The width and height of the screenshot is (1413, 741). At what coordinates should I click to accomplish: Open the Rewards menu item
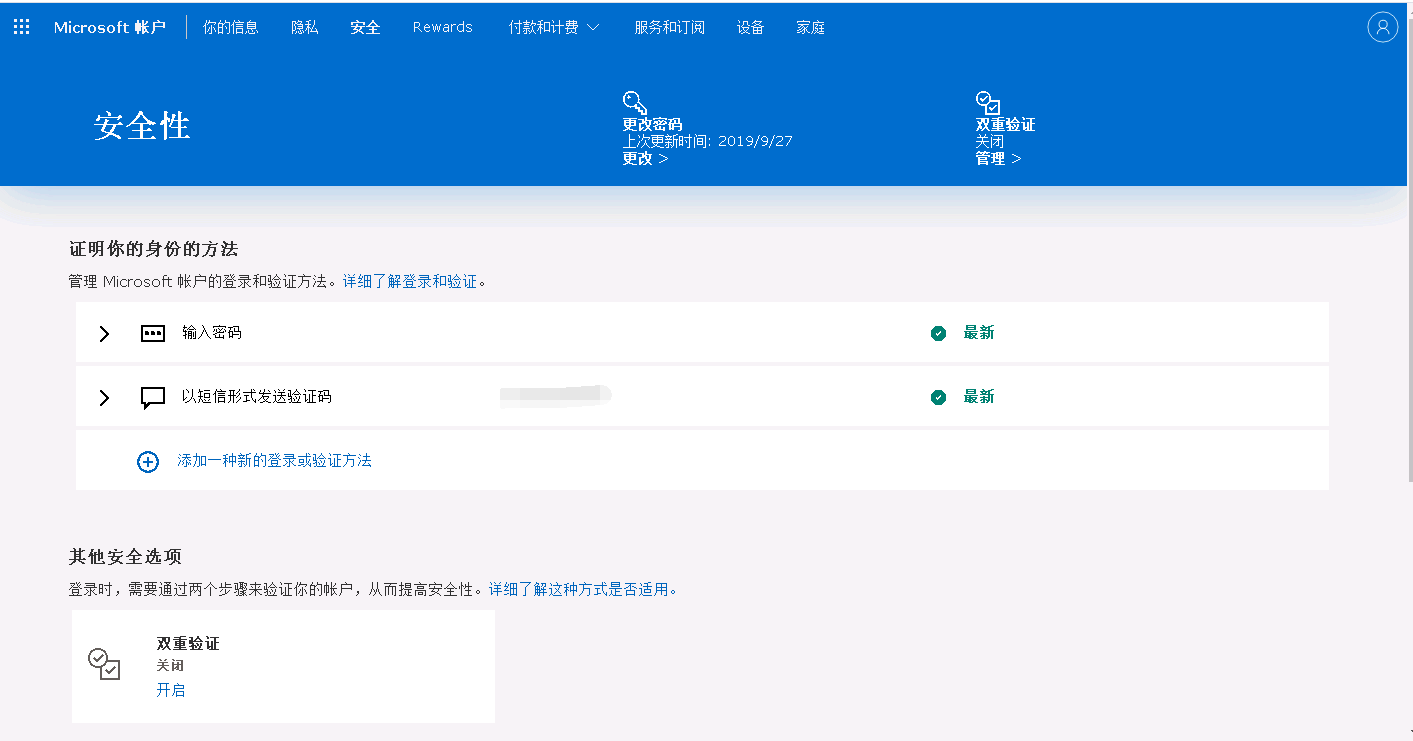pyautogui.click(x=442, y=27)
